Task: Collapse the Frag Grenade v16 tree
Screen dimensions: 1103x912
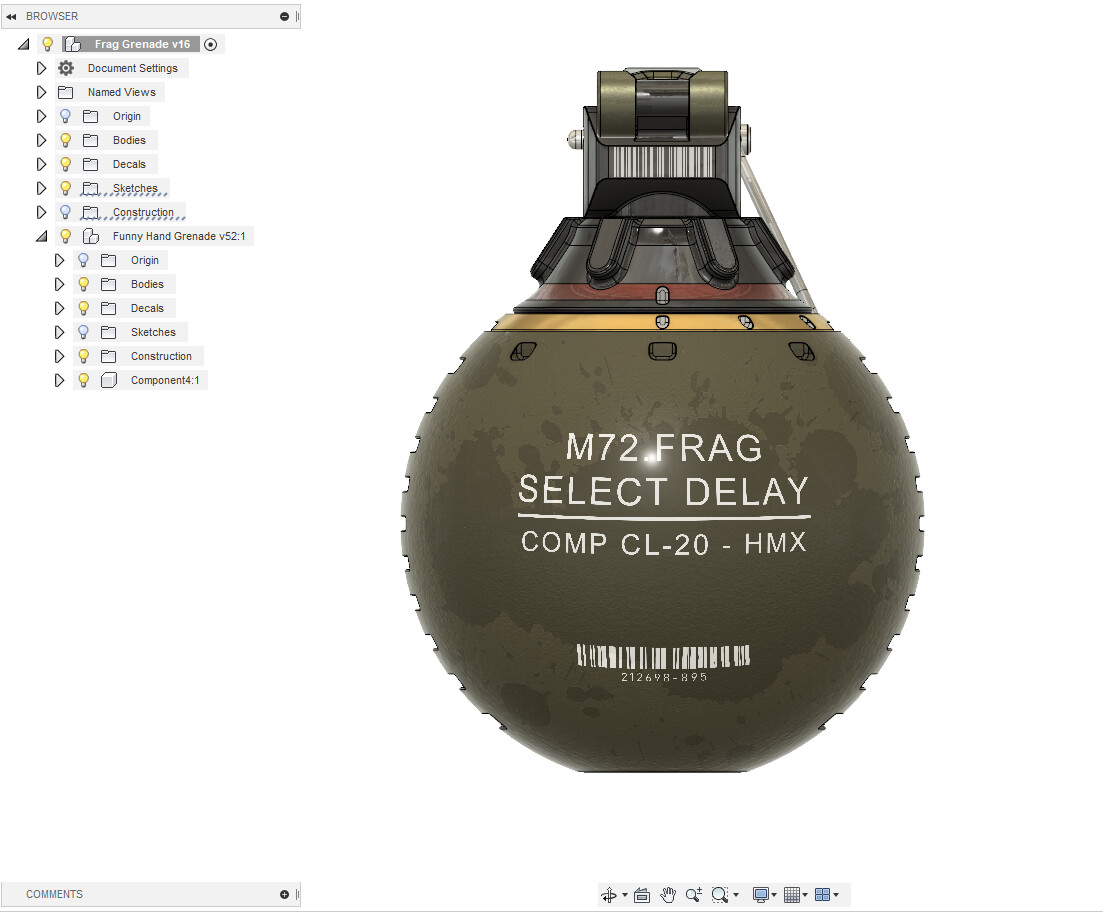Action: 24,43
